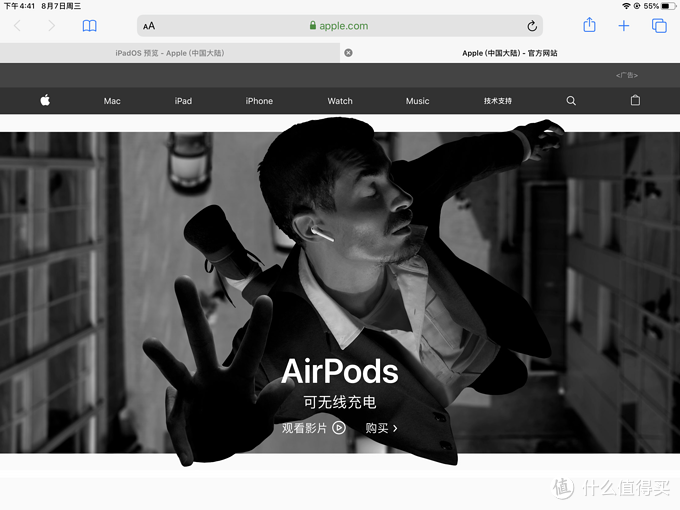
Task: Open the iPhone menu item
Action: click(x=259, y=101)
